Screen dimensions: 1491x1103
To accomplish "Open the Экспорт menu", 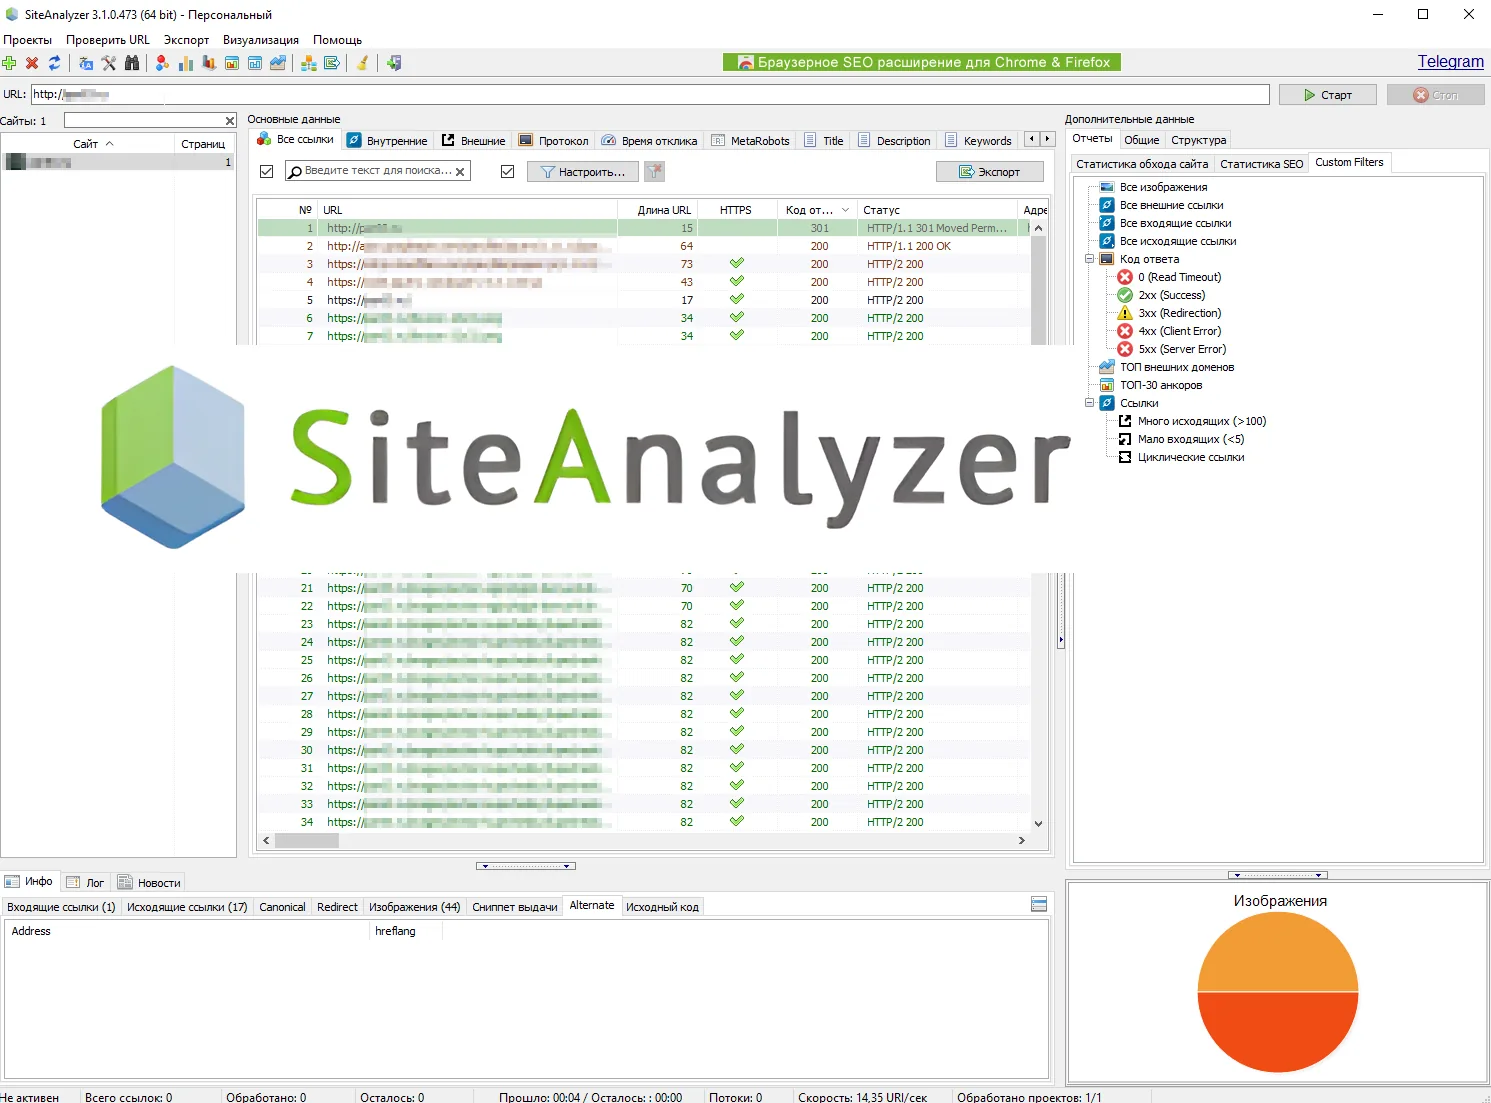I will click(187, 40).
